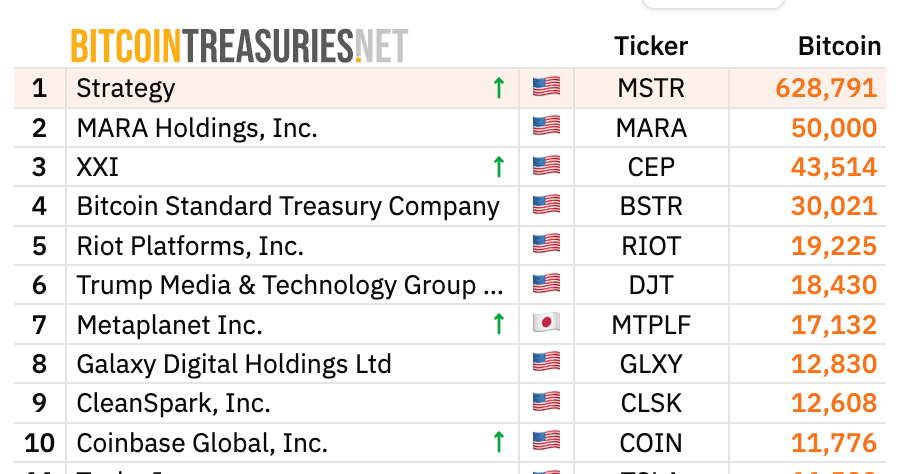
Task: Click the Japan flag in Metaplanet row
Action: (x=546, y=323)
